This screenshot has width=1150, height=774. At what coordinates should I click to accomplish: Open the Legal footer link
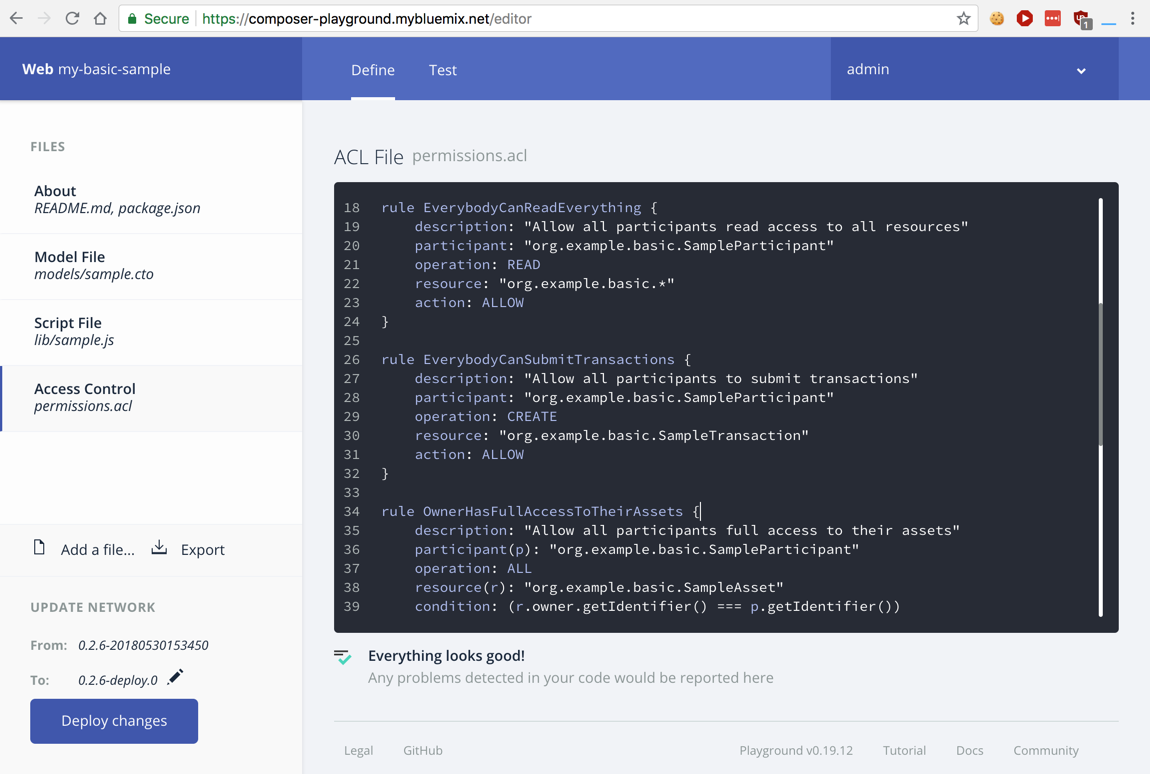[x=359, y=751]
